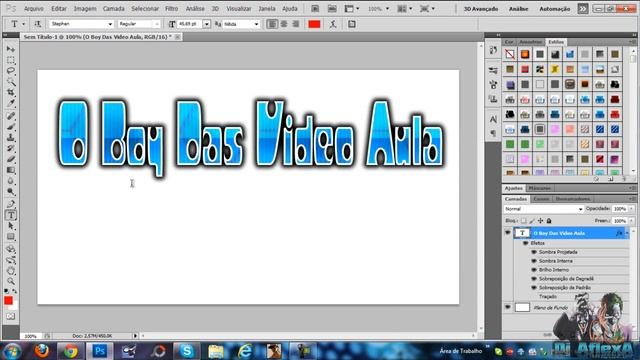The image size is (640, 360).
Task: Select the Brush tool
Action: [11, 127]
